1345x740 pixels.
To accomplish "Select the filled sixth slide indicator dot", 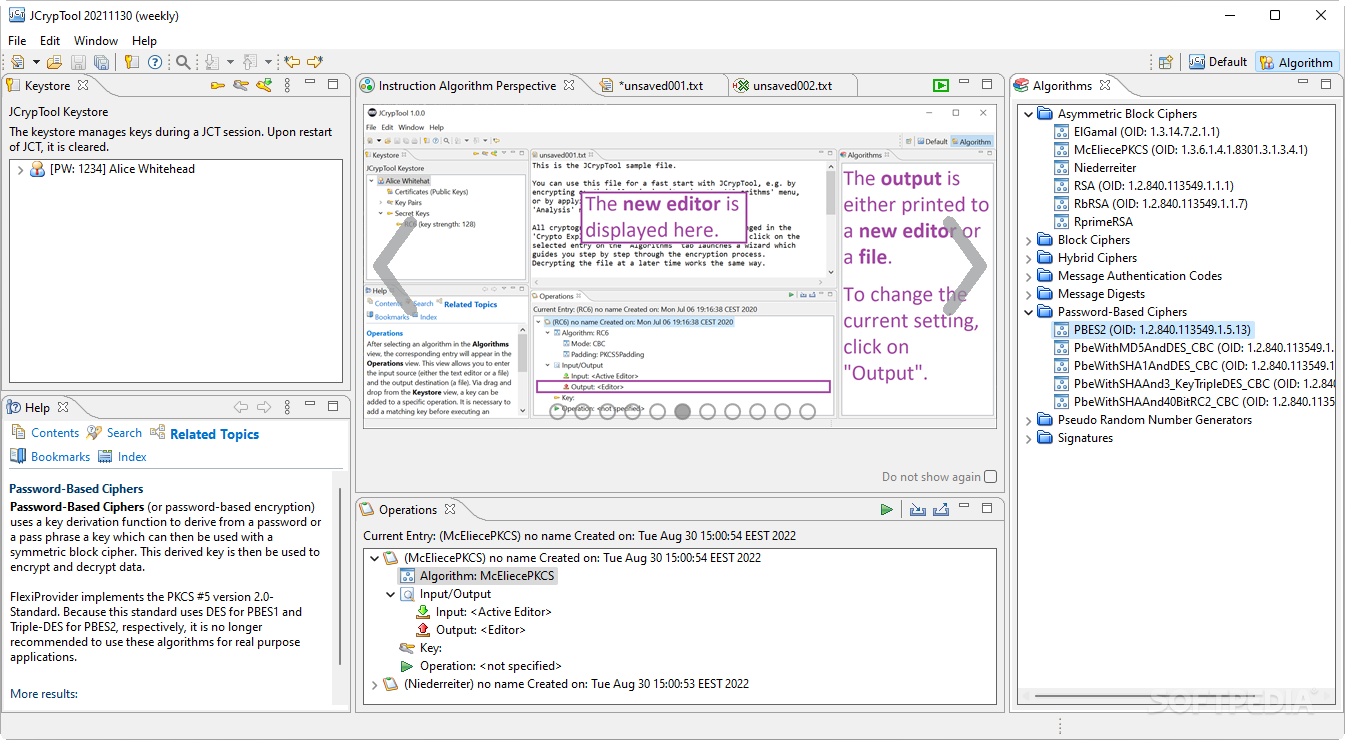I will 682,411.
